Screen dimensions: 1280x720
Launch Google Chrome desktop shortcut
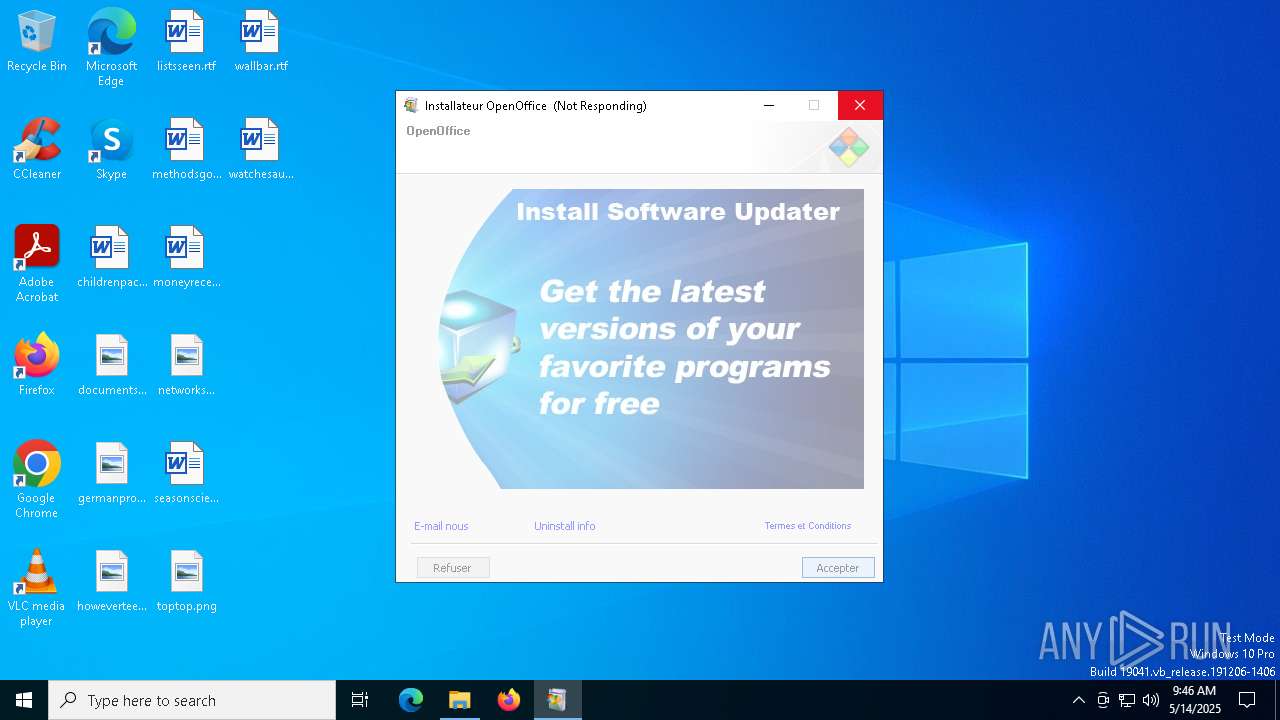pos(37,480)
